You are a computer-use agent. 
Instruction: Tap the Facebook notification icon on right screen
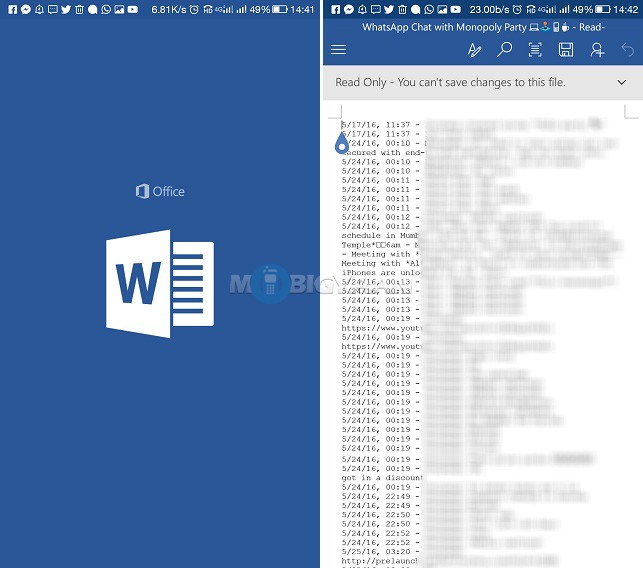(x=335, y=9)
